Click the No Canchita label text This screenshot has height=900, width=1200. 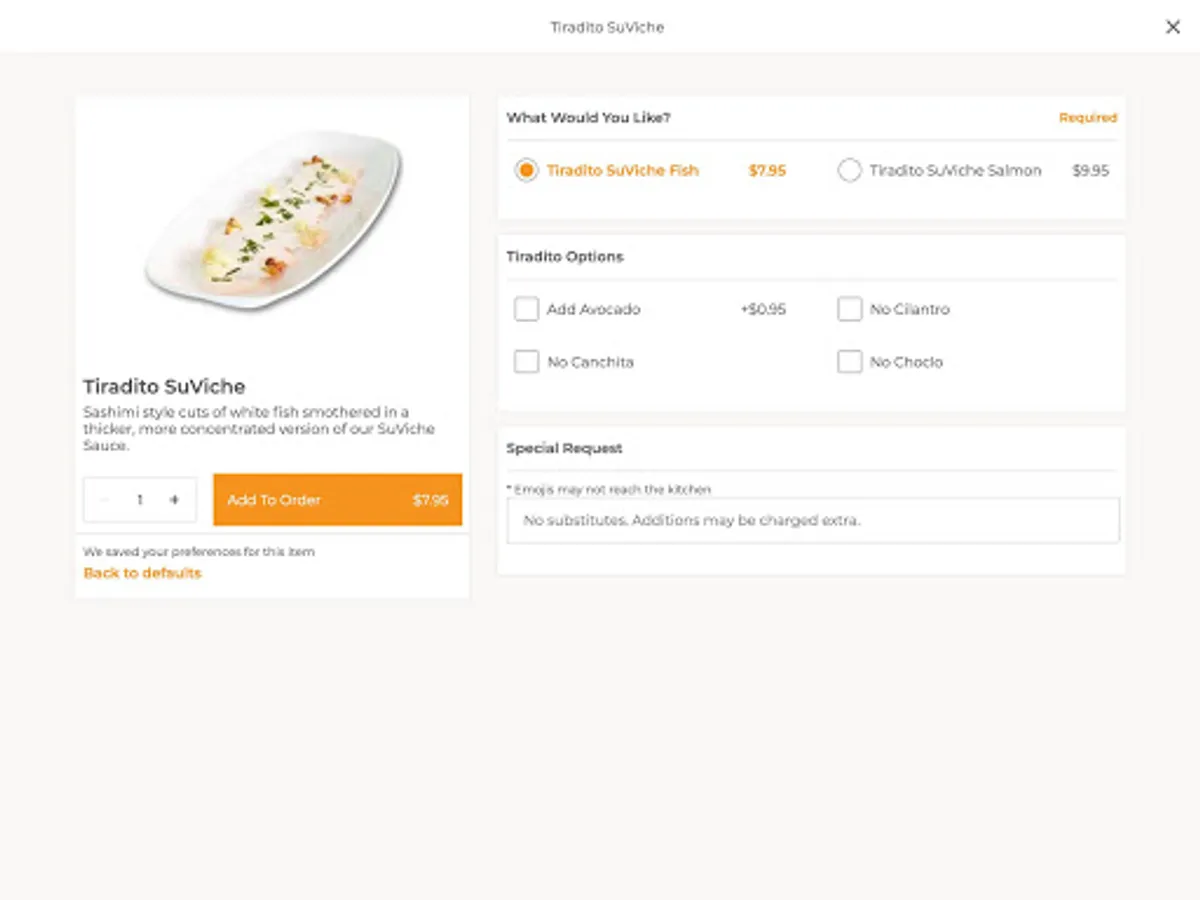[590, 362]
